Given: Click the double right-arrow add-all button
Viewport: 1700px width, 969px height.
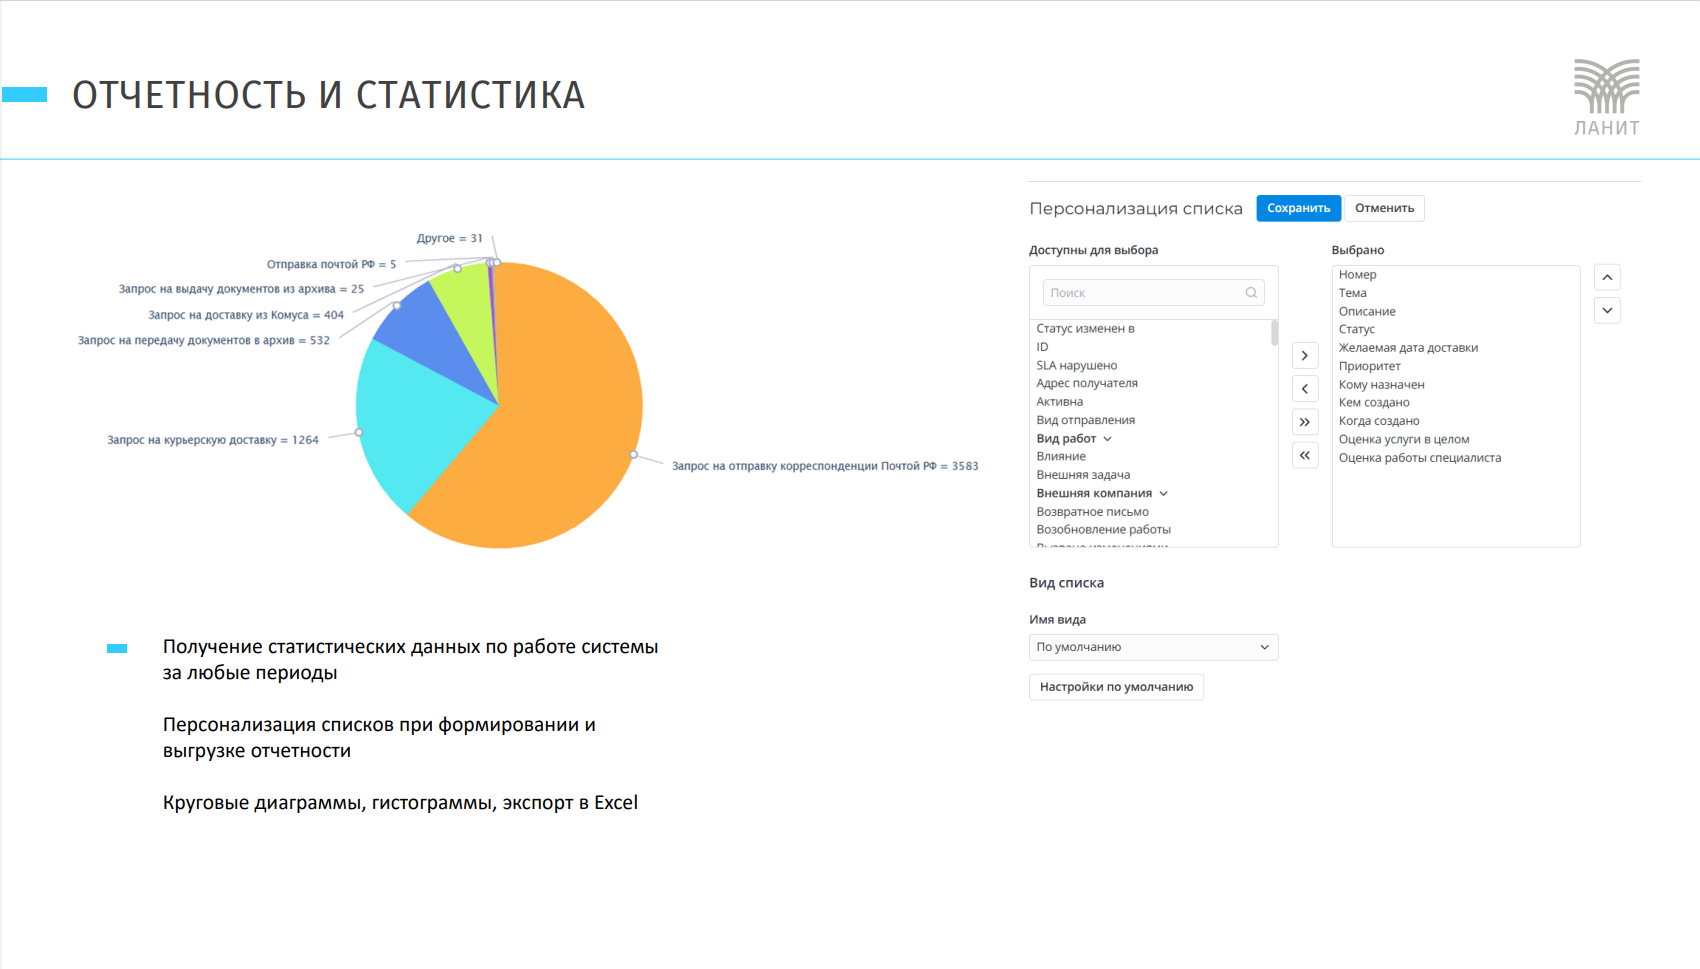Looking at the screenshot, I should (1305, 422).
